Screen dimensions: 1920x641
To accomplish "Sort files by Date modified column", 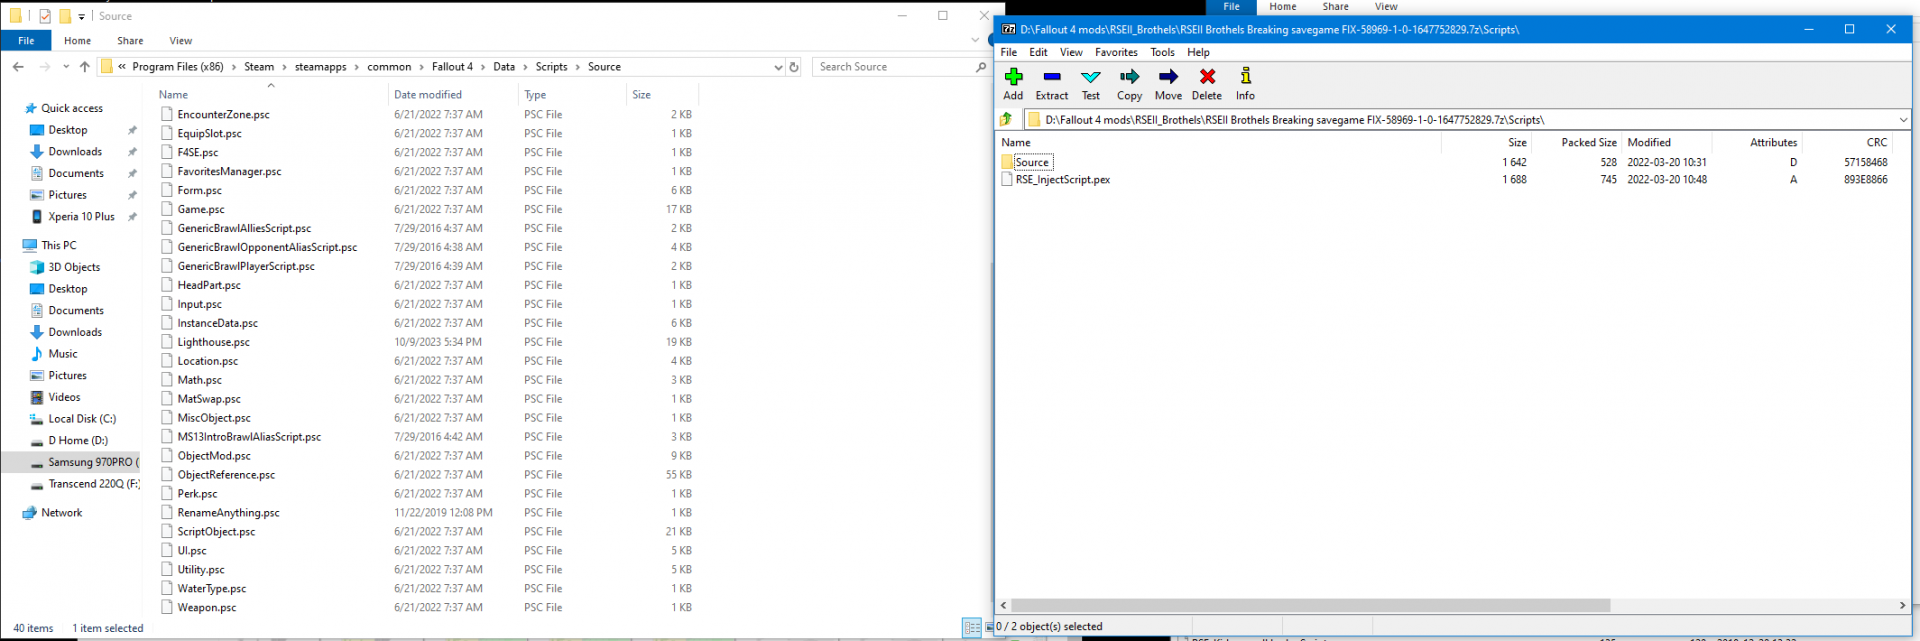I will (x=428, y=95).
